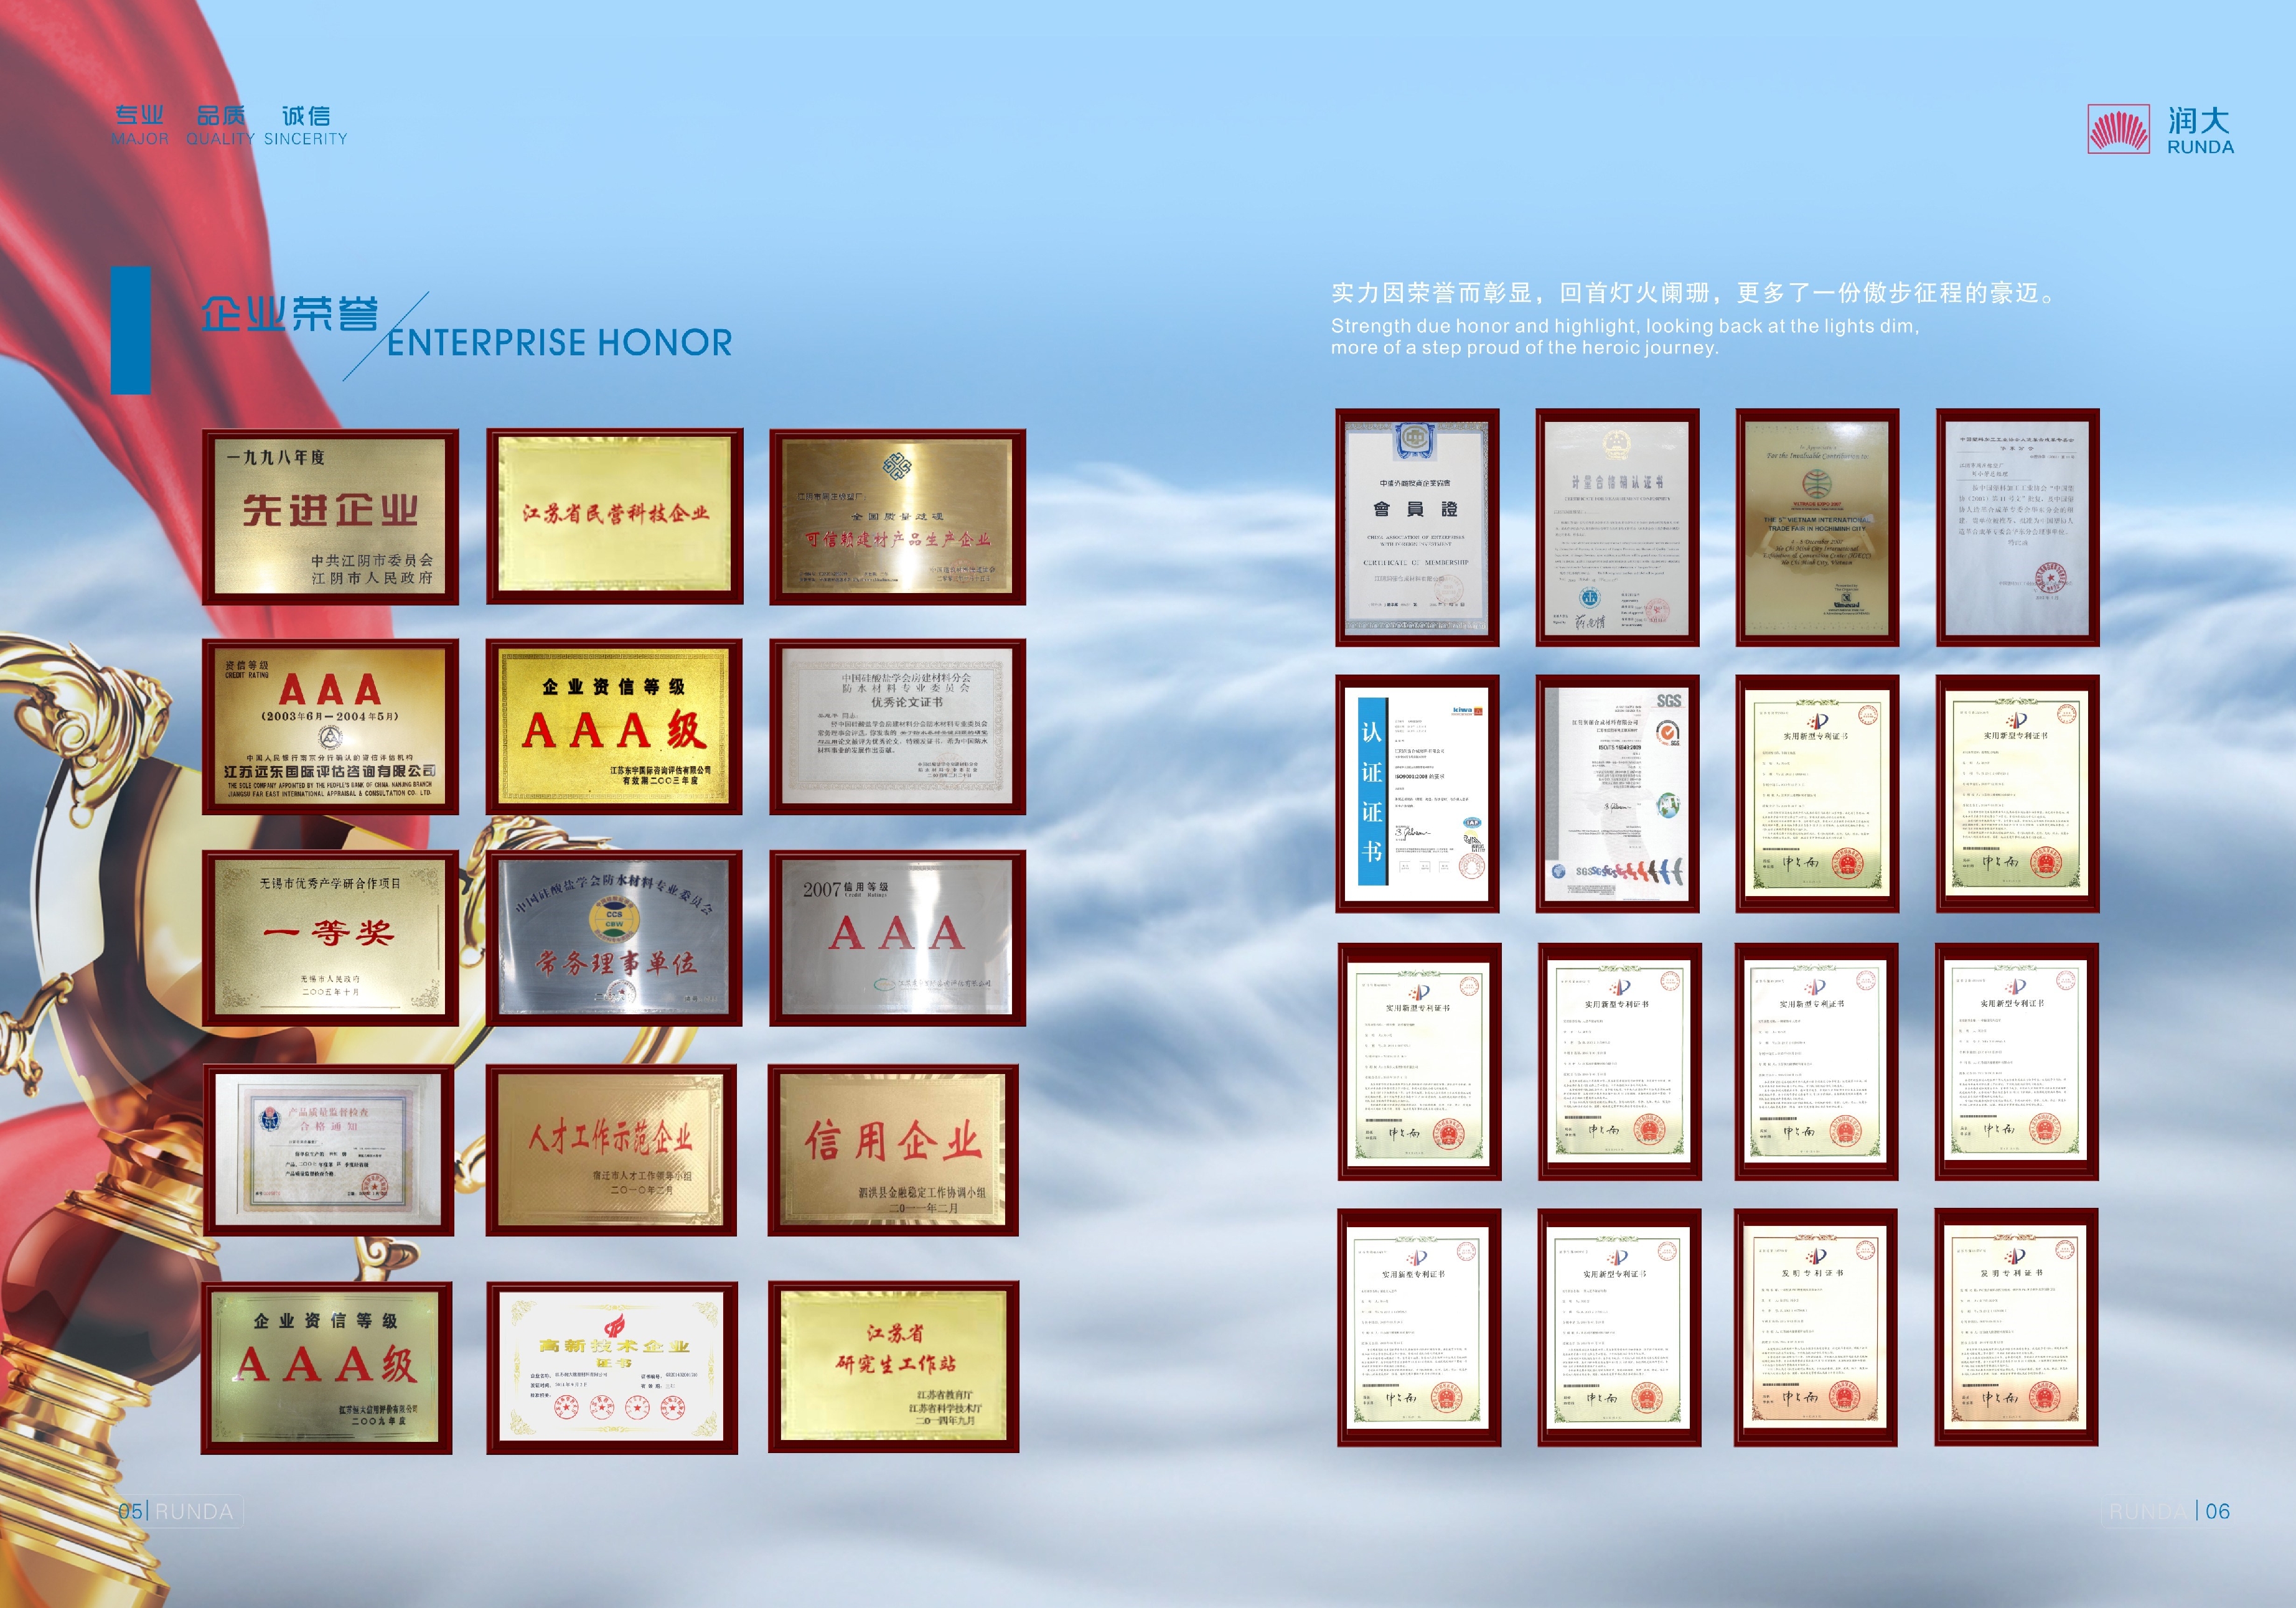Open the 企业资信等级 AAA级 二00九年度 plaque
The image size is (2296, 1608).
[x=327, y=1368]
